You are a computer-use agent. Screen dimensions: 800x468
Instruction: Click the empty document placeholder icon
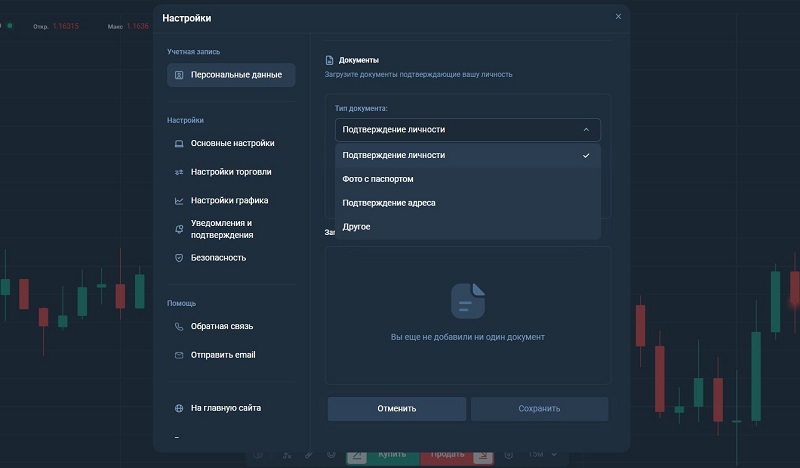click(x=467, y=301)
